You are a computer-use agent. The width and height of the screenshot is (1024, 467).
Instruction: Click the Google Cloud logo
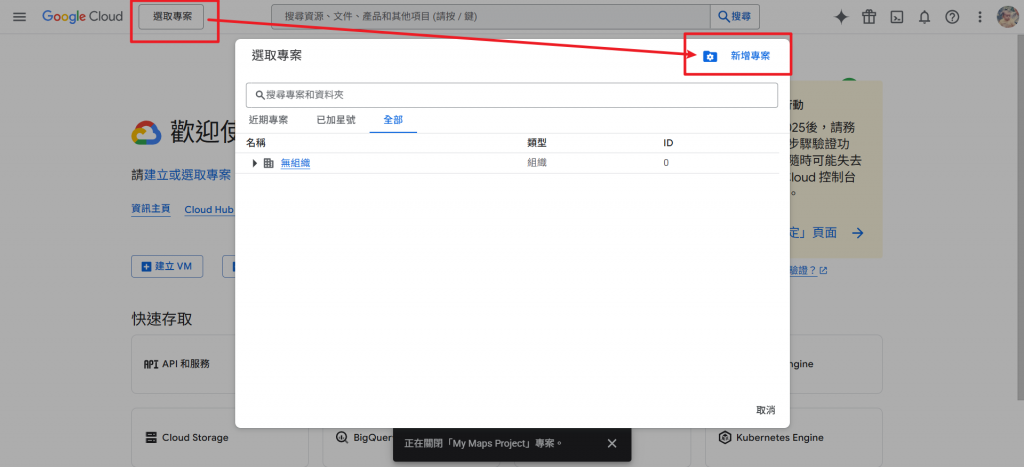pos(82,17)
